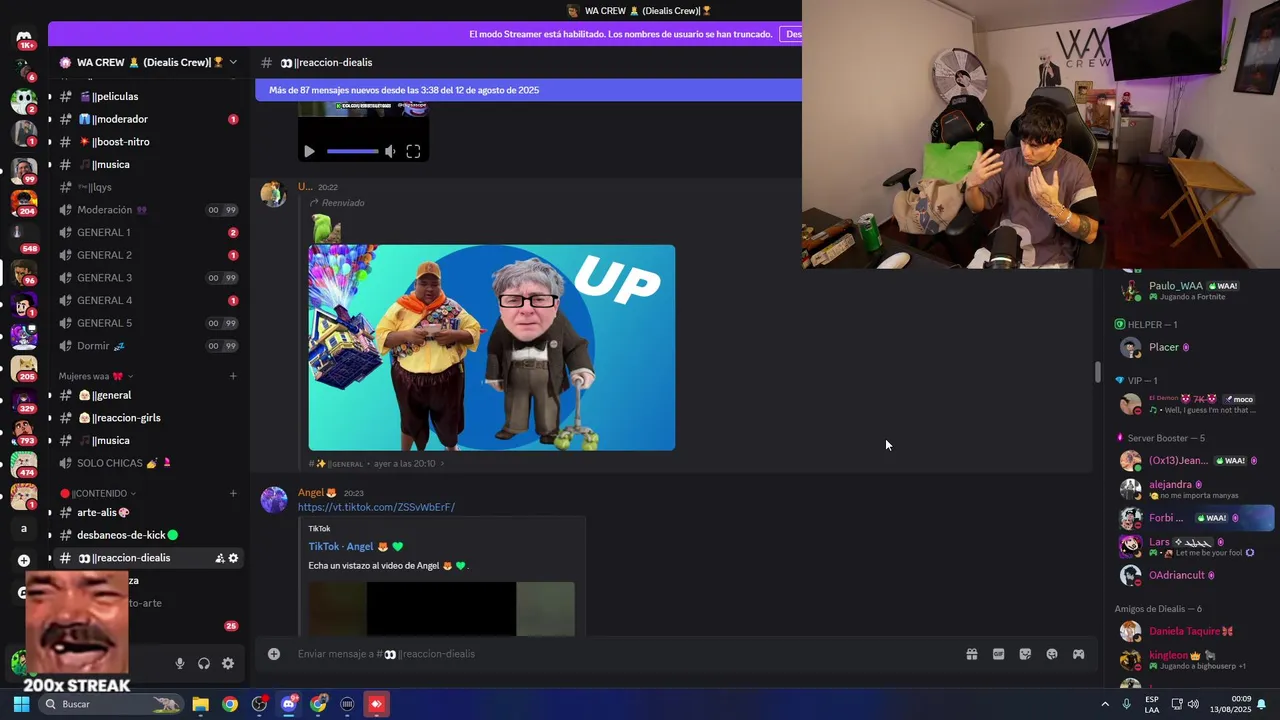The image size is (1280, 720).
Task: Click the Windows taskbar search box
Action: coord(109,704)
